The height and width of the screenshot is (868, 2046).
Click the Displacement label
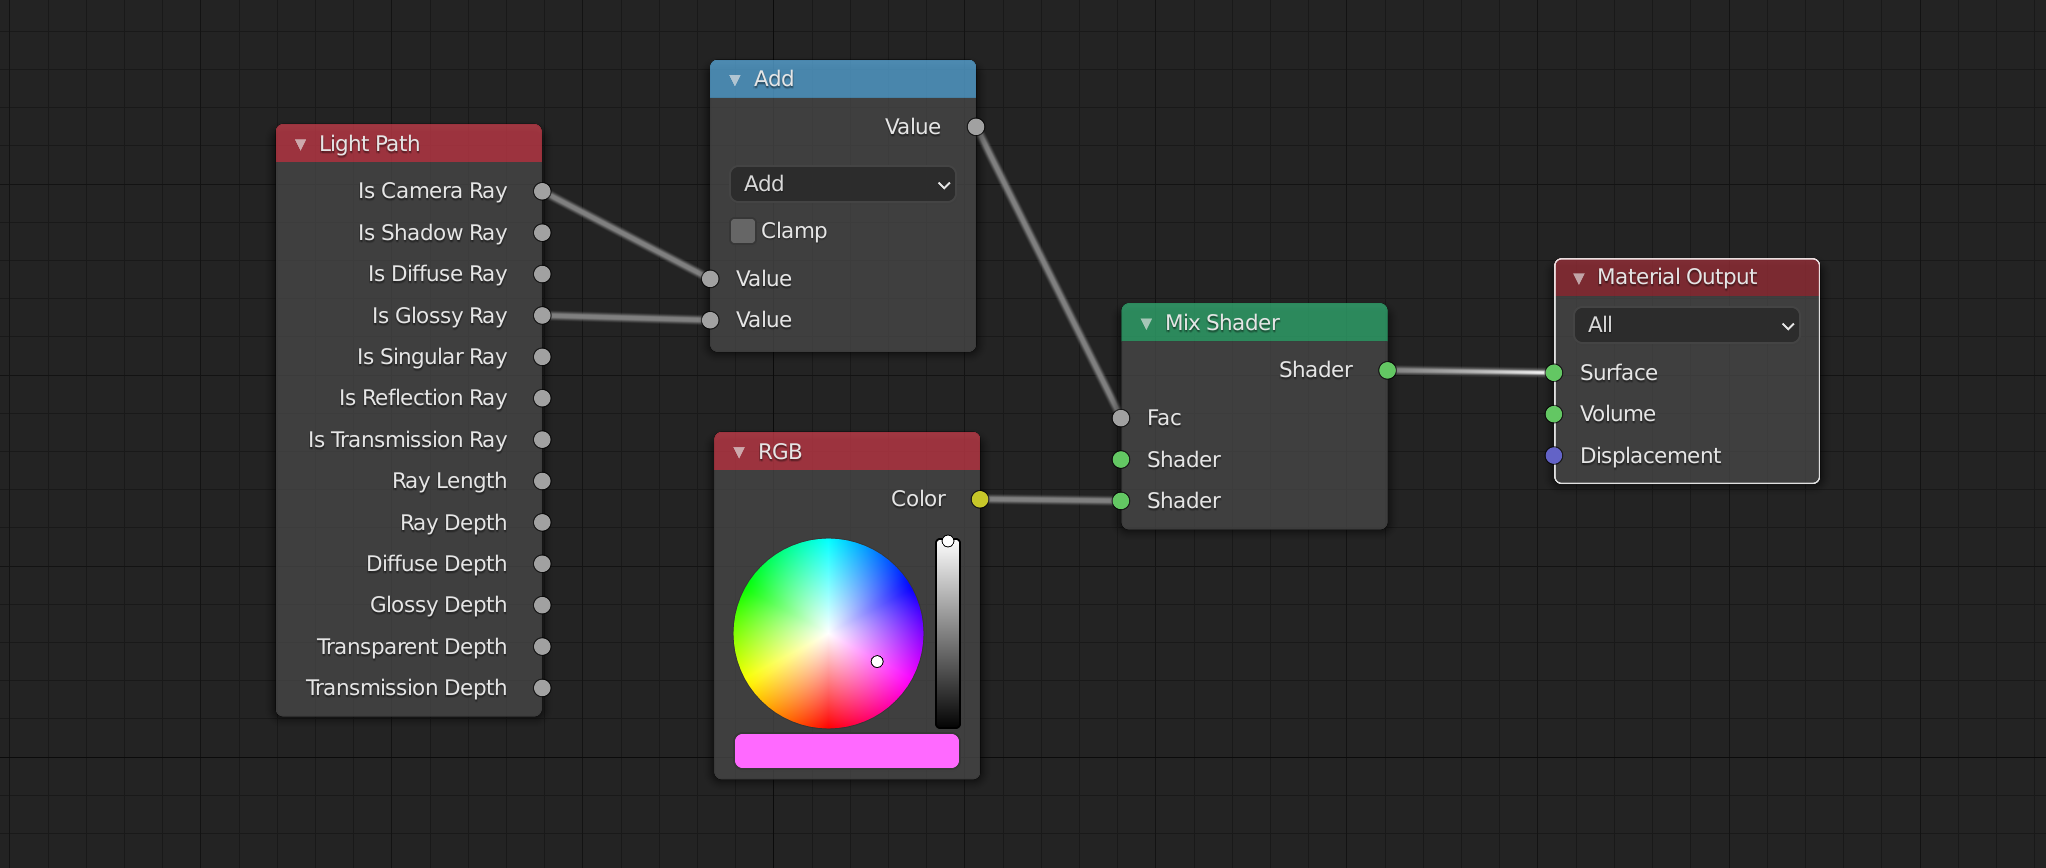click(x=1650, y=456)
